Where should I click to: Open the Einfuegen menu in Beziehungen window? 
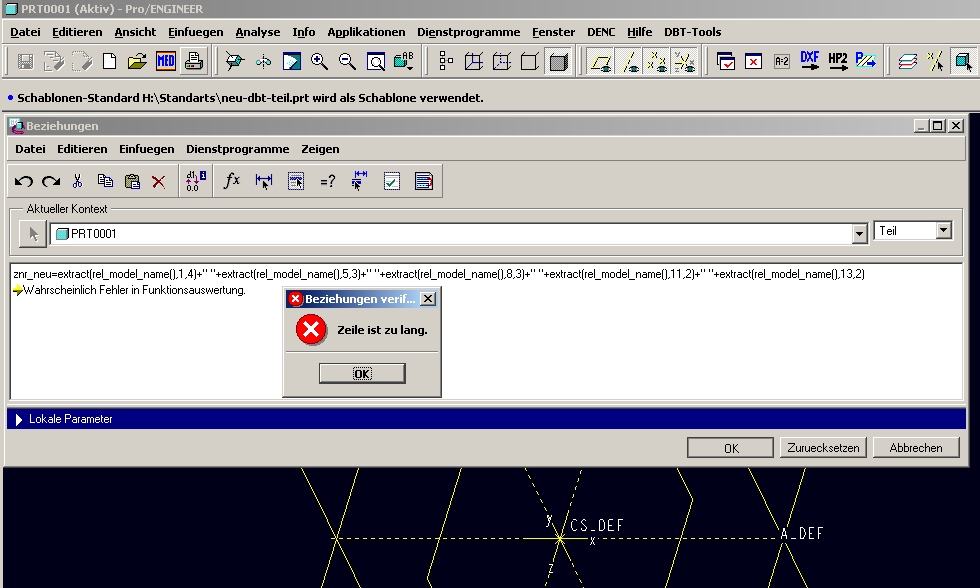[x=147, y=149]
